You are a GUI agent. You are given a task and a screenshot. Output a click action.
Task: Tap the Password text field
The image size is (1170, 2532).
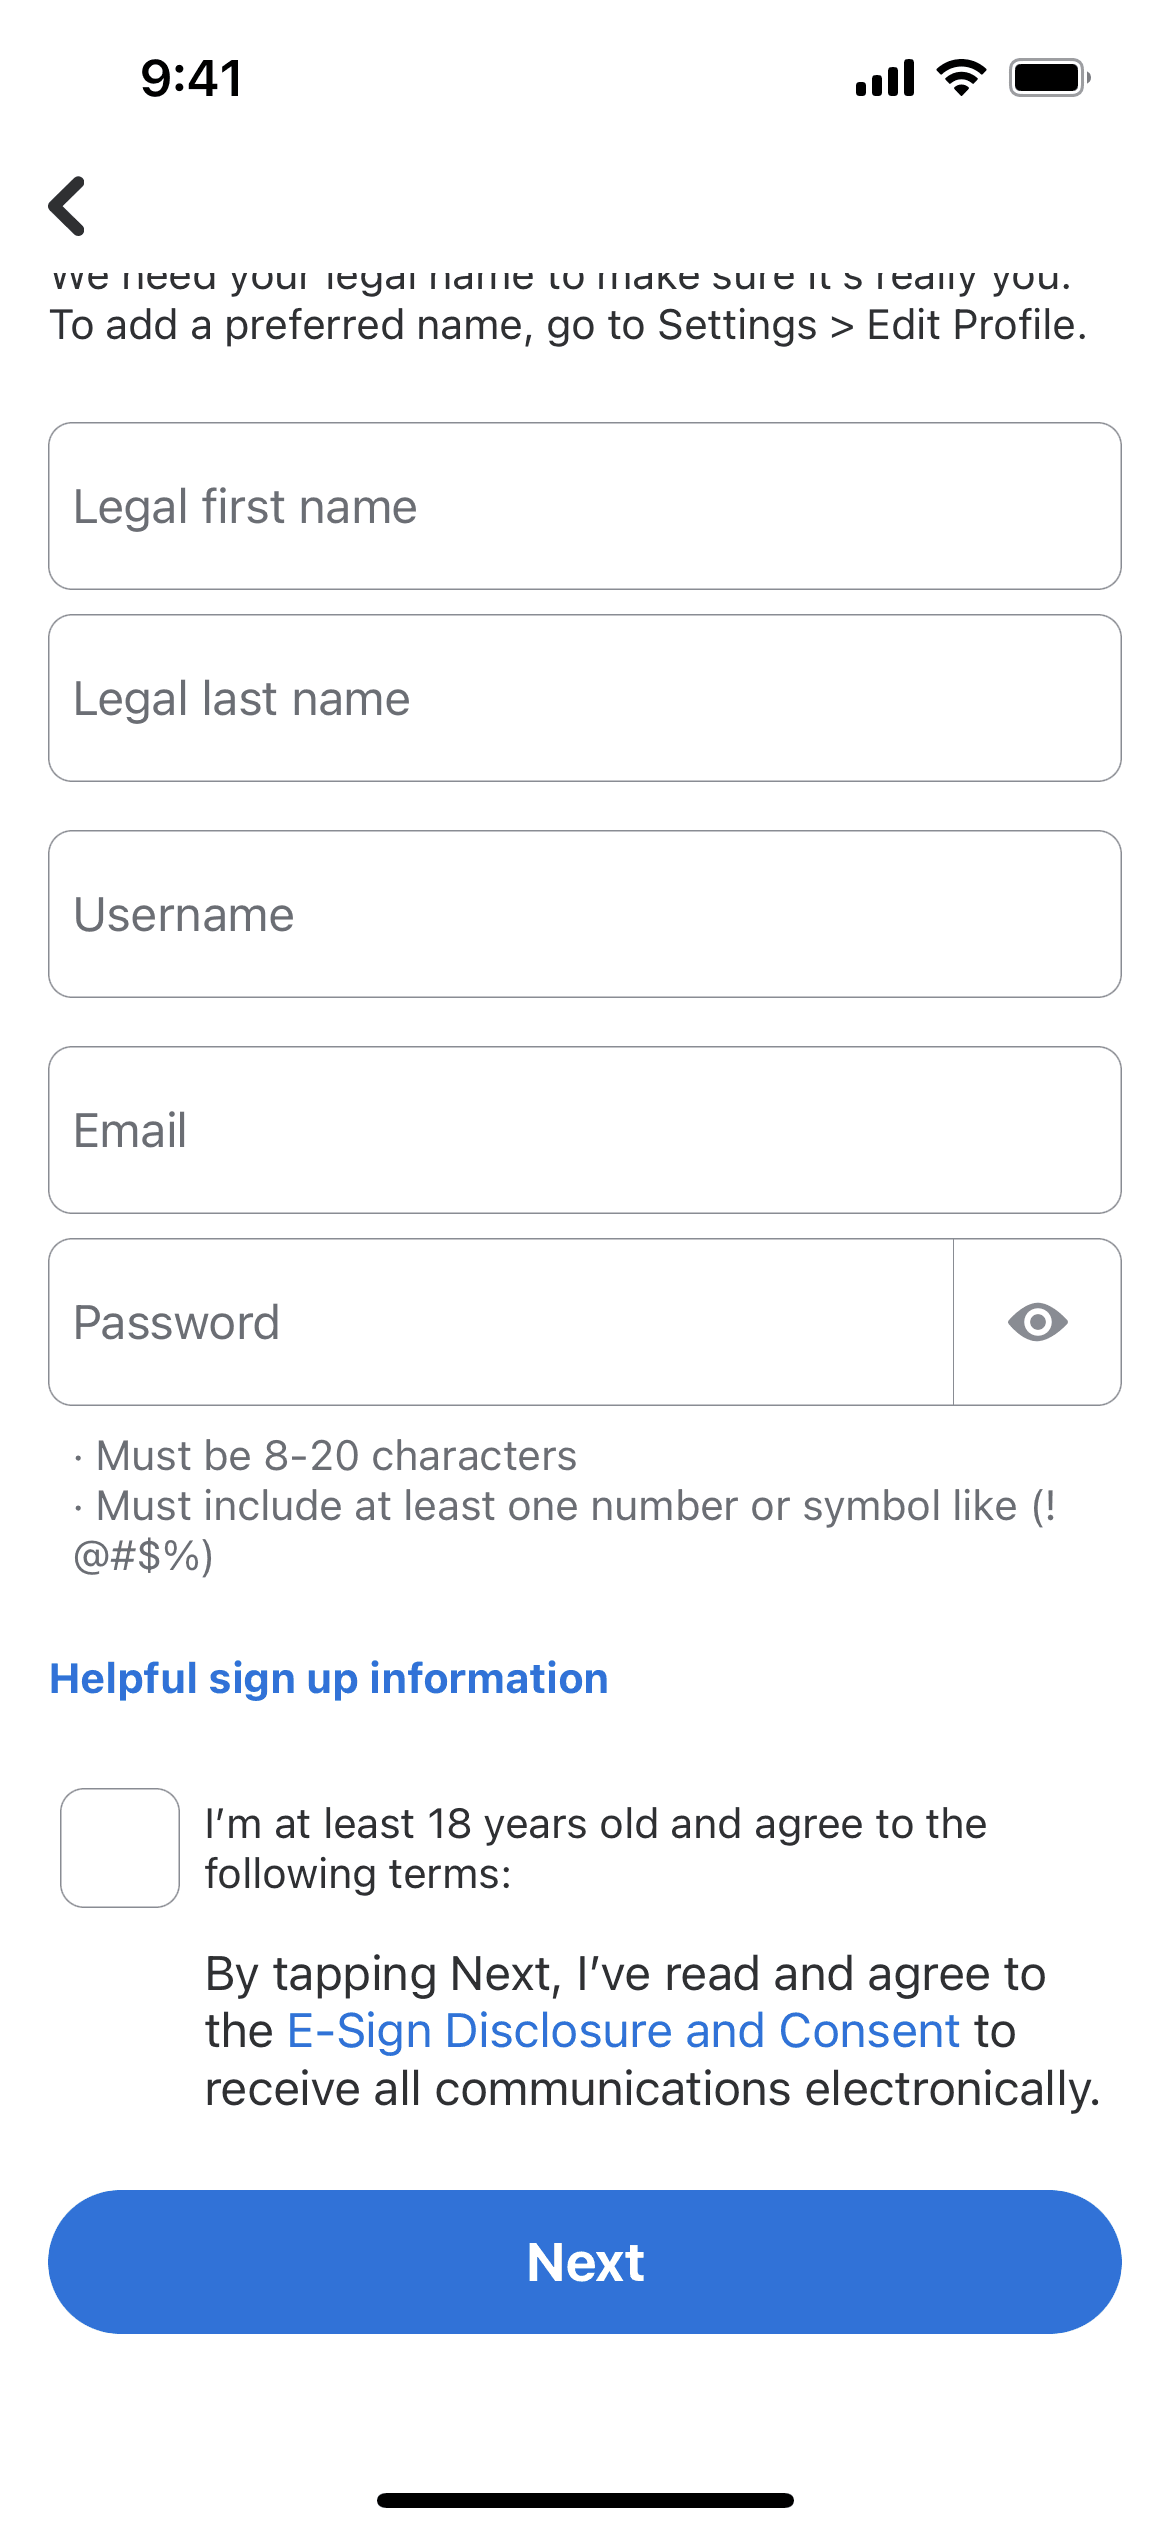point(500,1322)
